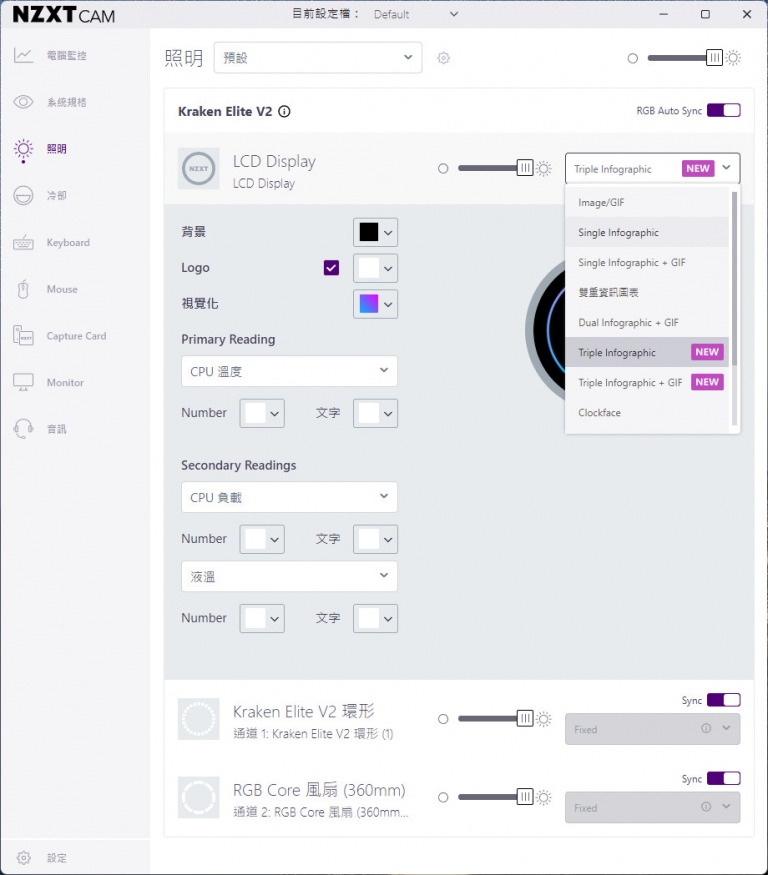The height and width of the screenshot is (875, 768).
Task: Click the info icon in Kraken ring Fixed dropdown
Action: coord(706,728)
